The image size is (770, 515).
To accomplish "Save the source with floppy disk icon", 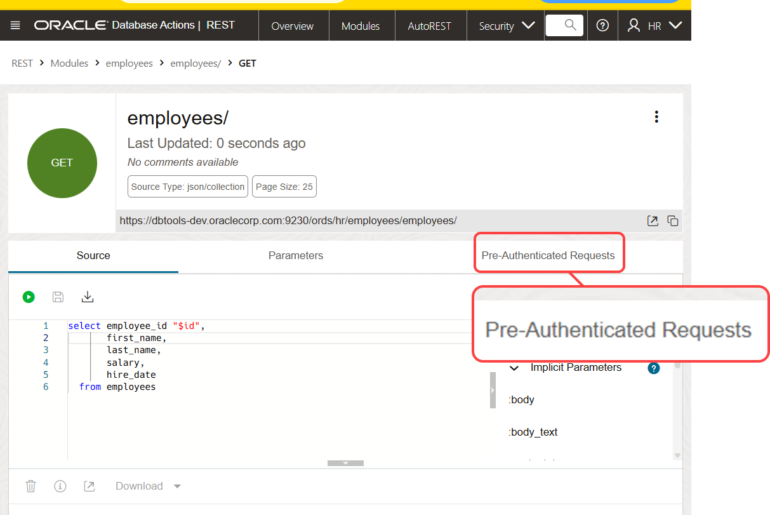I will (58, 297).
